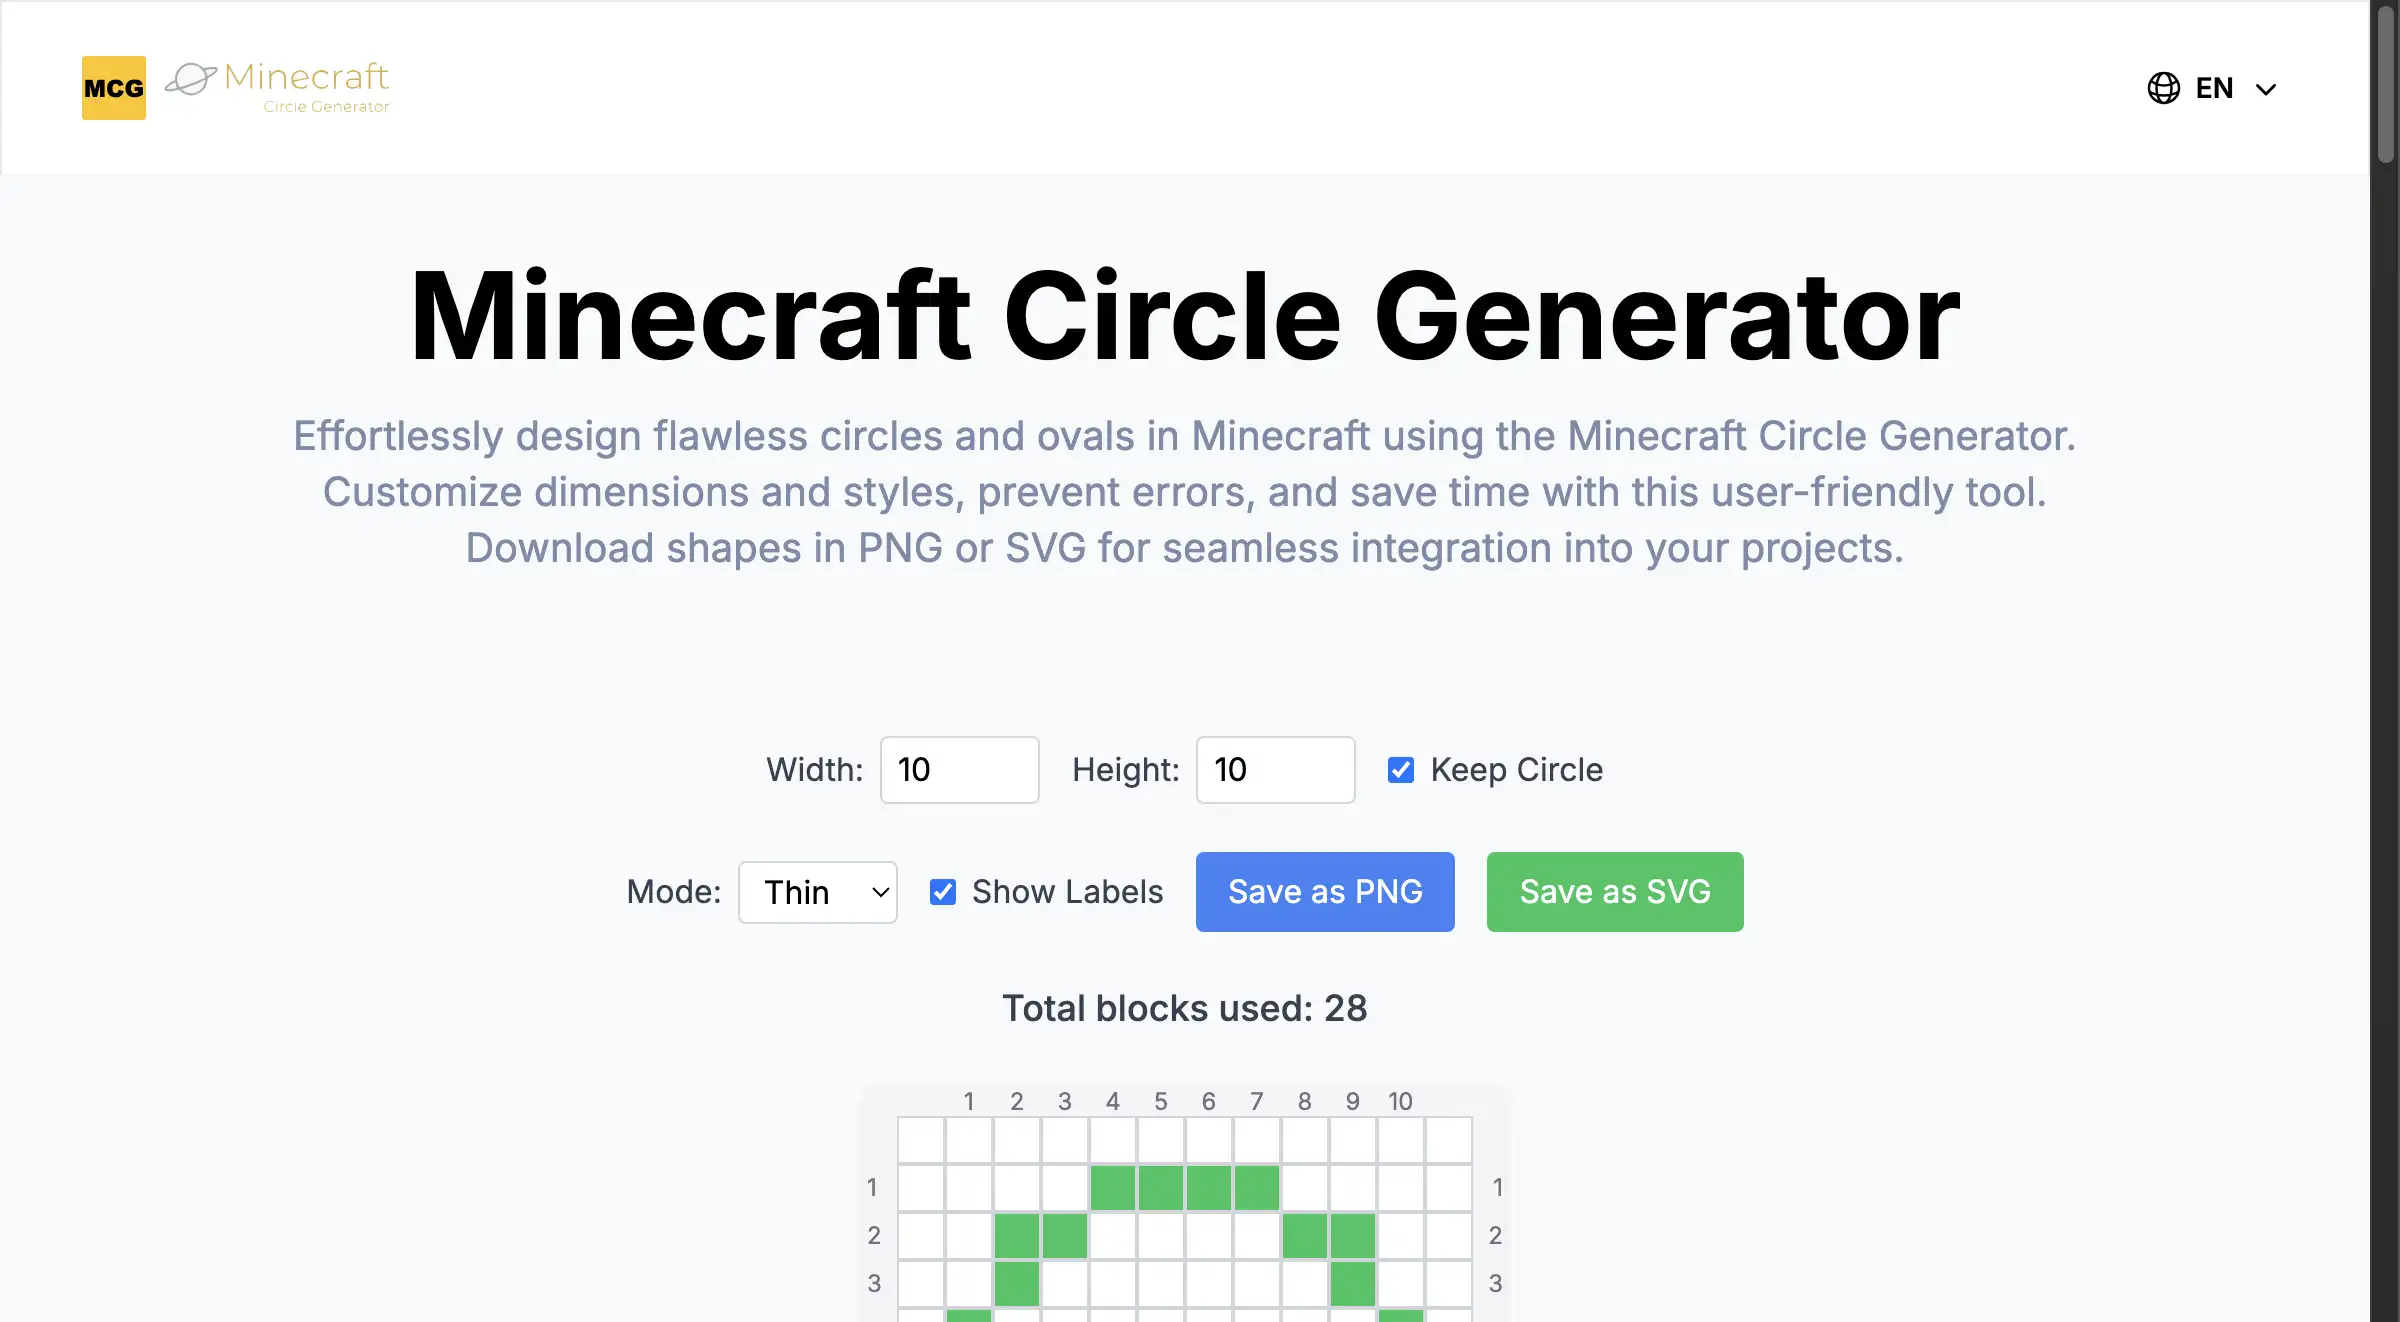Click the Save as PNG button
Screen dimensions: 2400x1322
point(1324,892)
